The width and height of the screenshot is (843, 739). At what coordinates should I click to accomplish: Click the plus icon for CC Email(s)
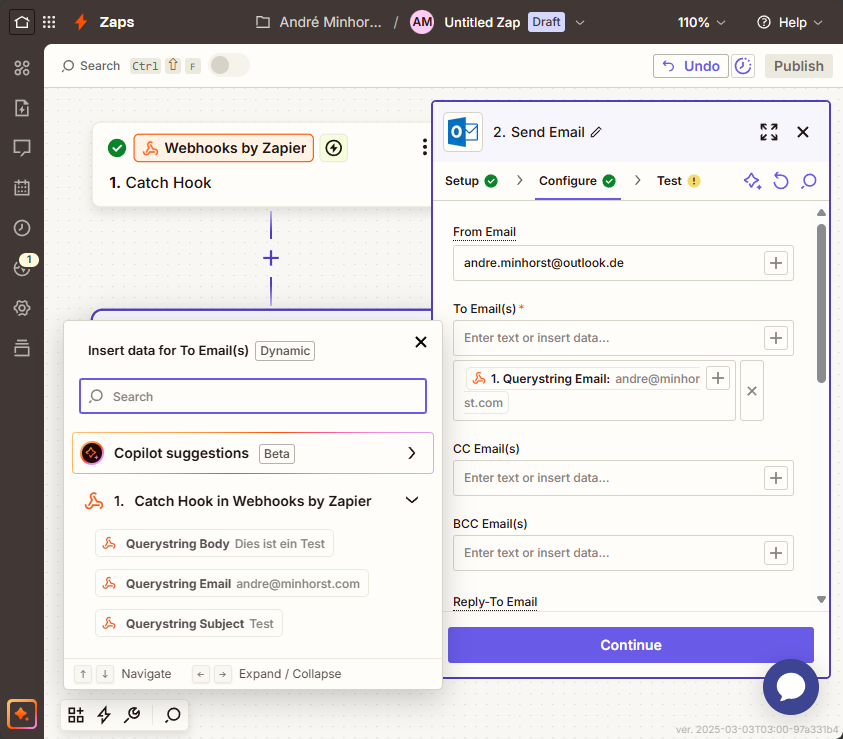click(776, 478)
